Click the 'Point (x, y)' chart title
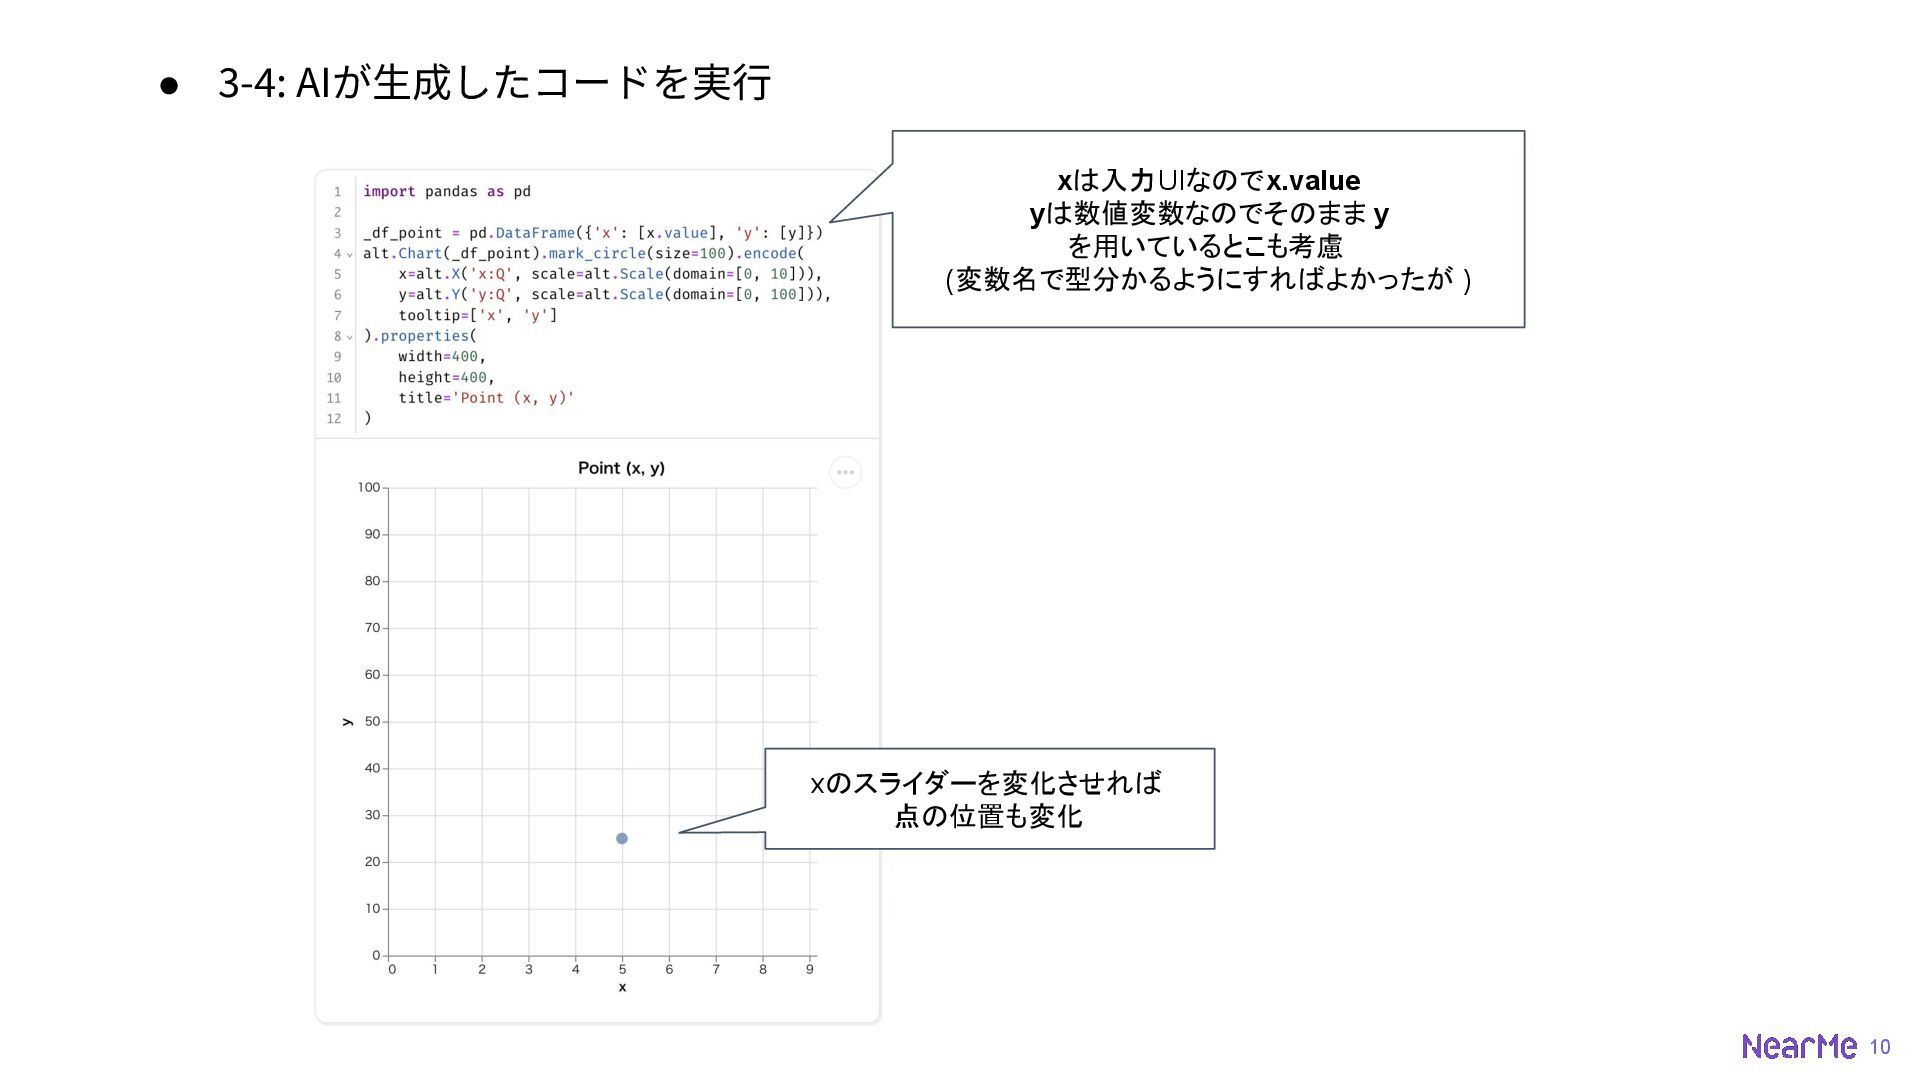This screenshot has width=1920, height=1080. tap(621, 468)
